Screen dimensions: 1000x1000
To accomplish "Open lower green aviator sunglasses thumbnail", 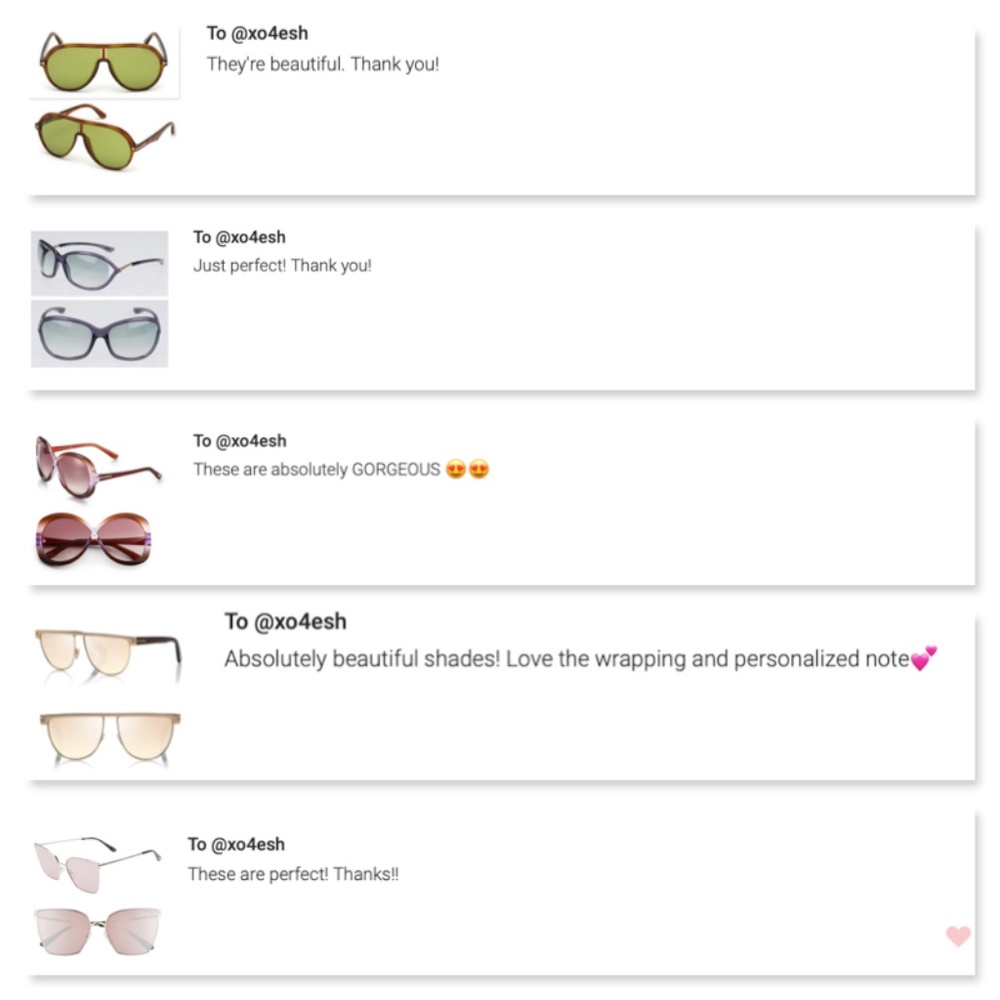I will [x=104, y=138].
